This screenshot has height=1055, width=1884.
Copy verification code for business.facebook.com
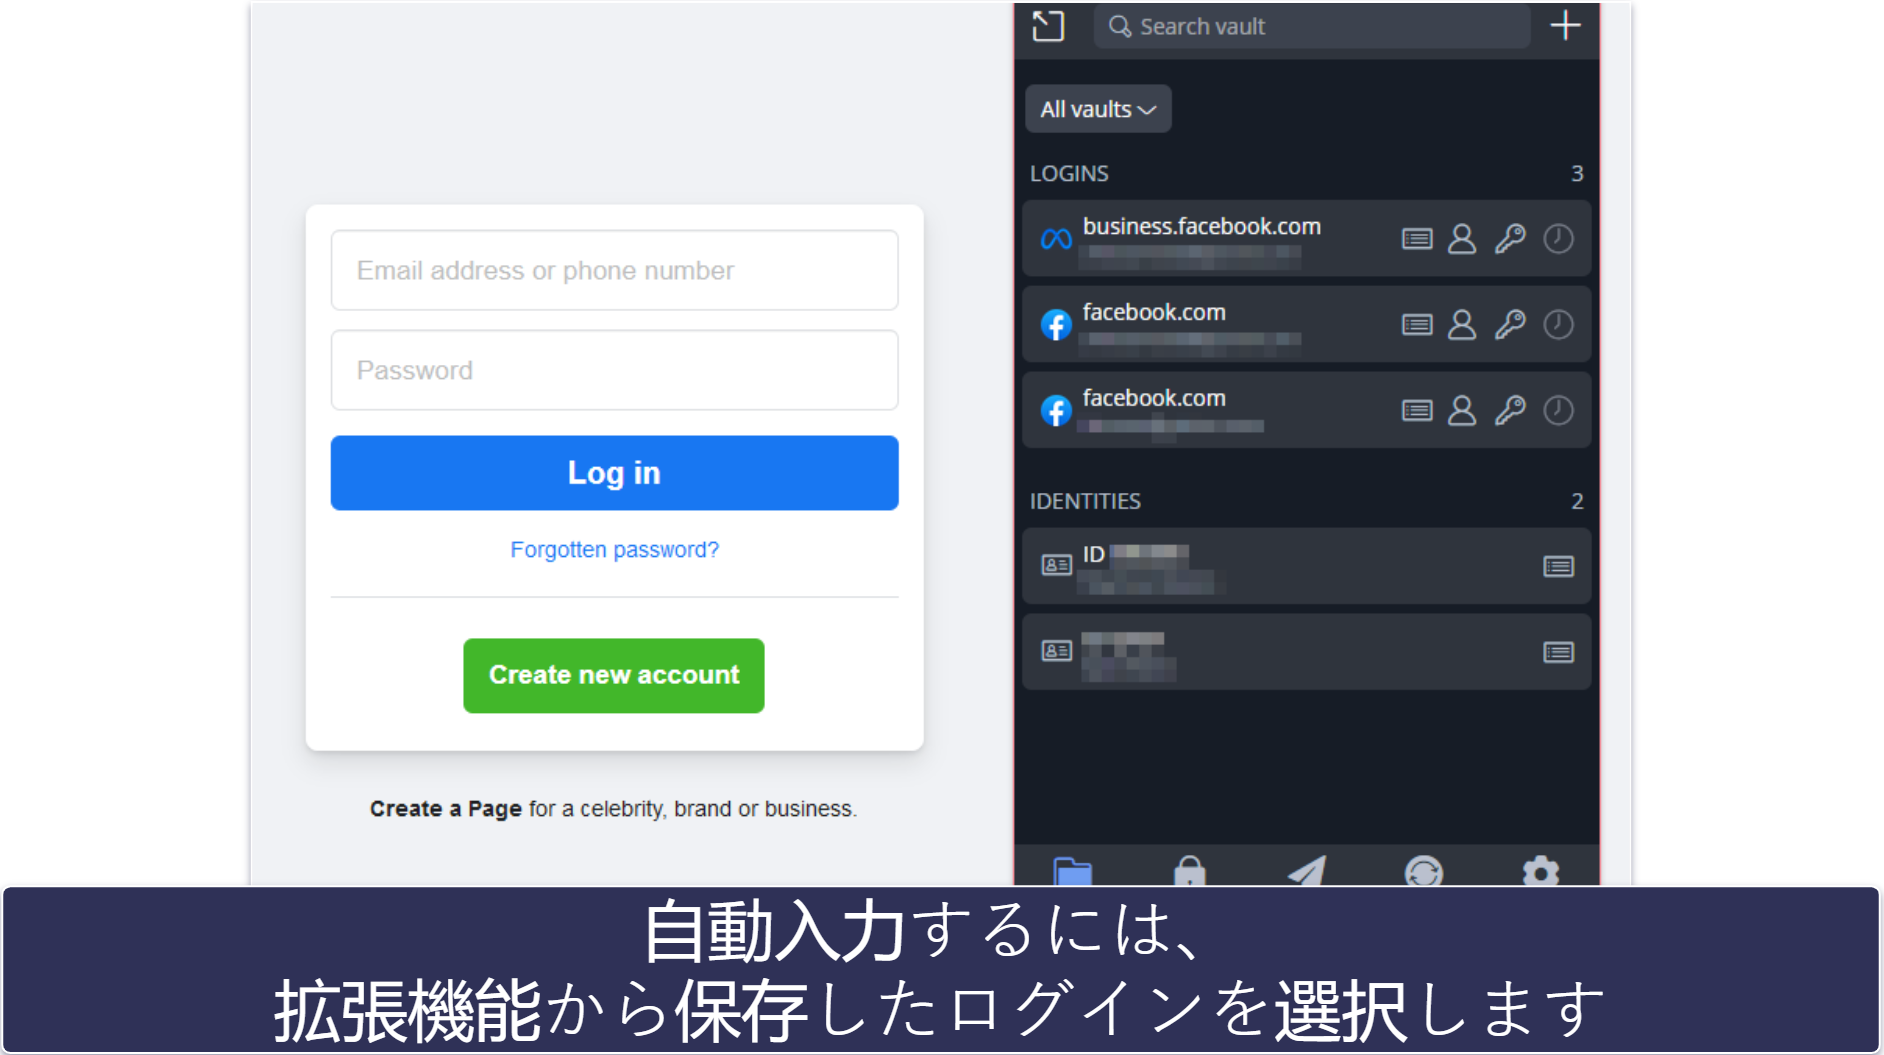tap(1558, 239)
